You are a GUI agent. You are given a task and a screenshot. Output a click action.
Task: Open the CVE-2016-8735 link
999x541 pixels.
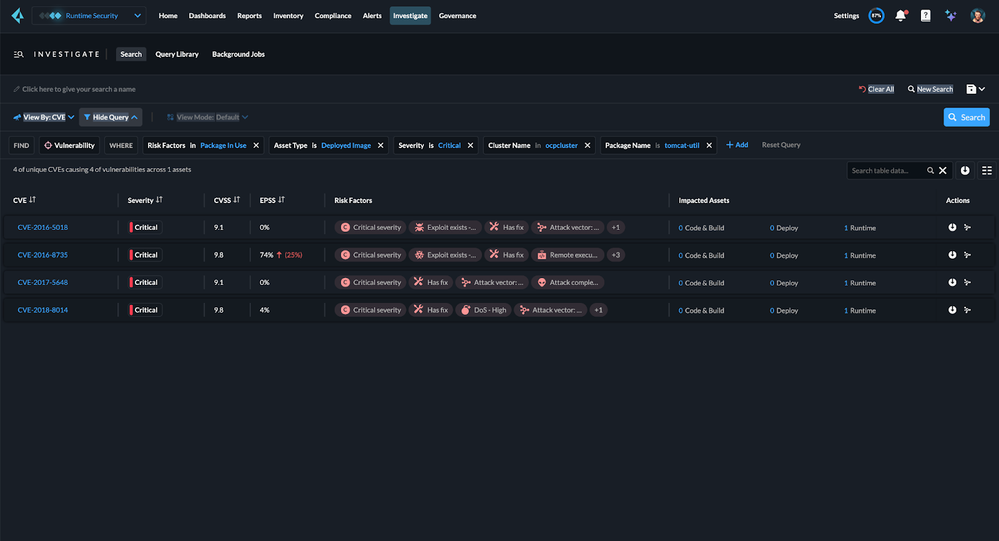(42, 255)
